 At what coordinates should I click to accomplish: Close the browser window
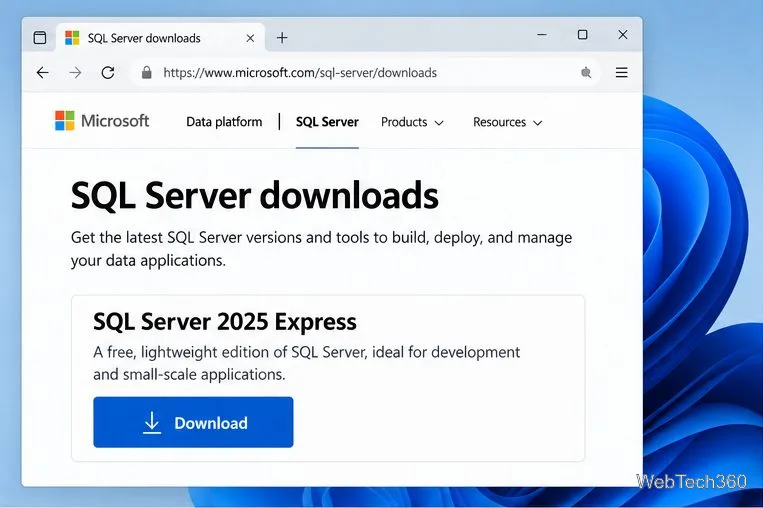coord(623,35)
